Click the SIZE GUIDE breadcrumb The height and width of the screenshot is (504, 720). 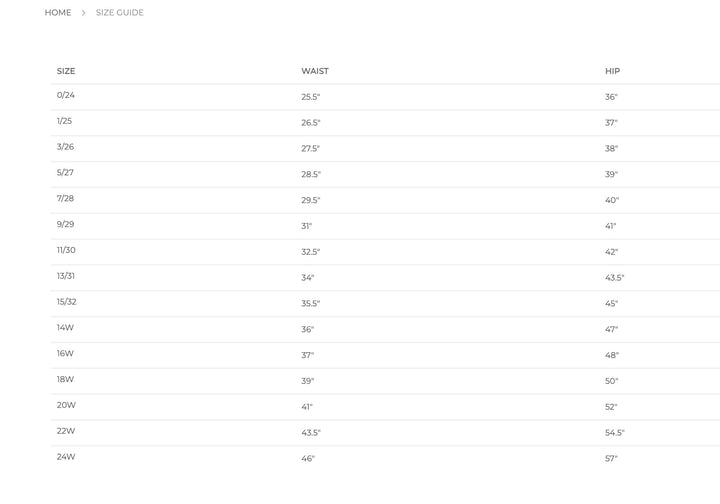point(120,13)
